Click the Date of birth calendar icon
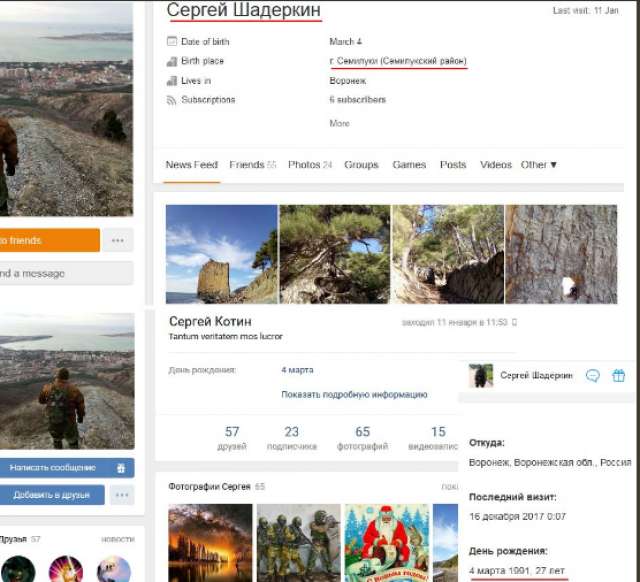 point(171,42)
